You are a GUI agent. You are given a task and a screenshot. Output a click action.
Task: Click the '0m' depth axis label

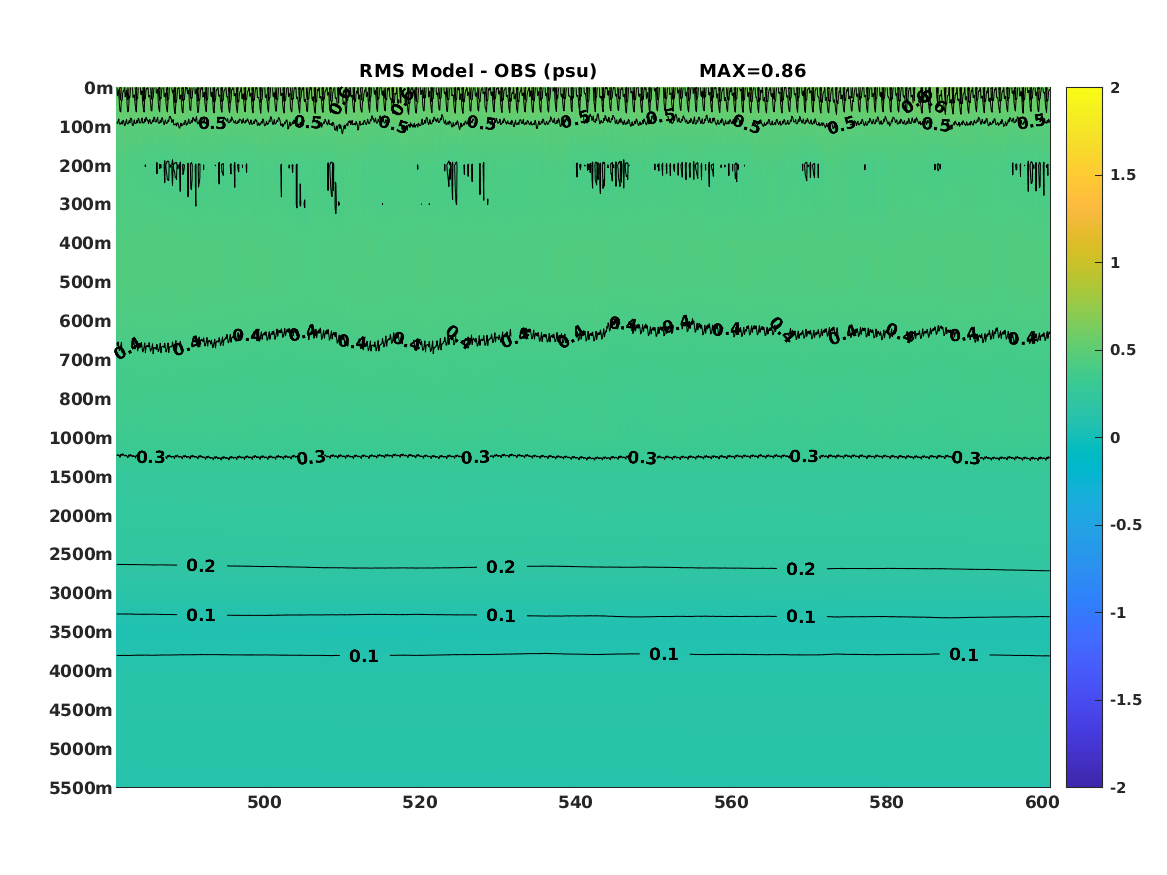(98, 89)
